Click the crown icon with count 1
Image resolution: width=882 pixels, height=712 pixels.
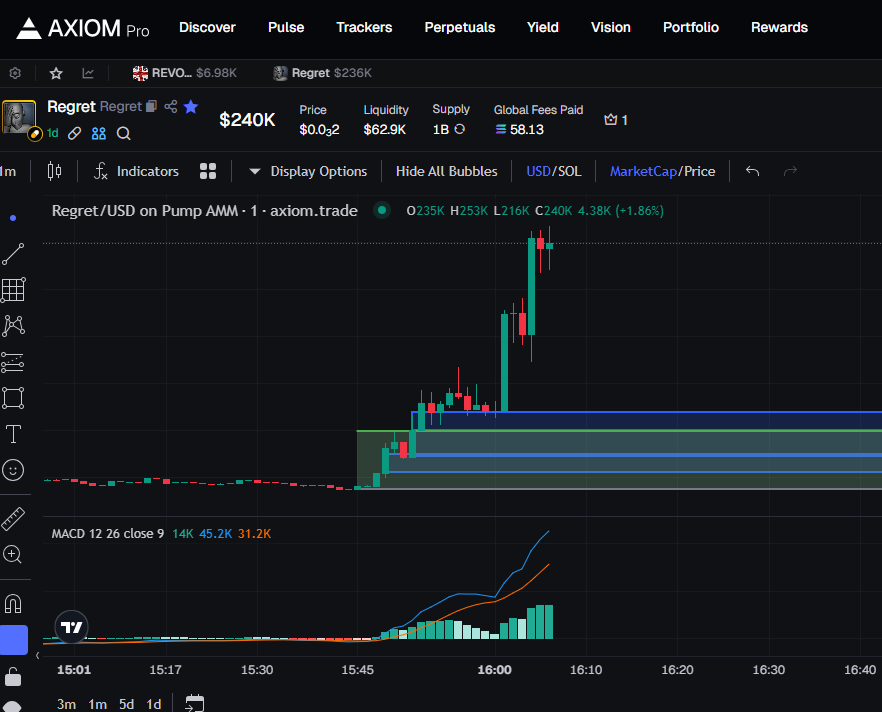616,120
